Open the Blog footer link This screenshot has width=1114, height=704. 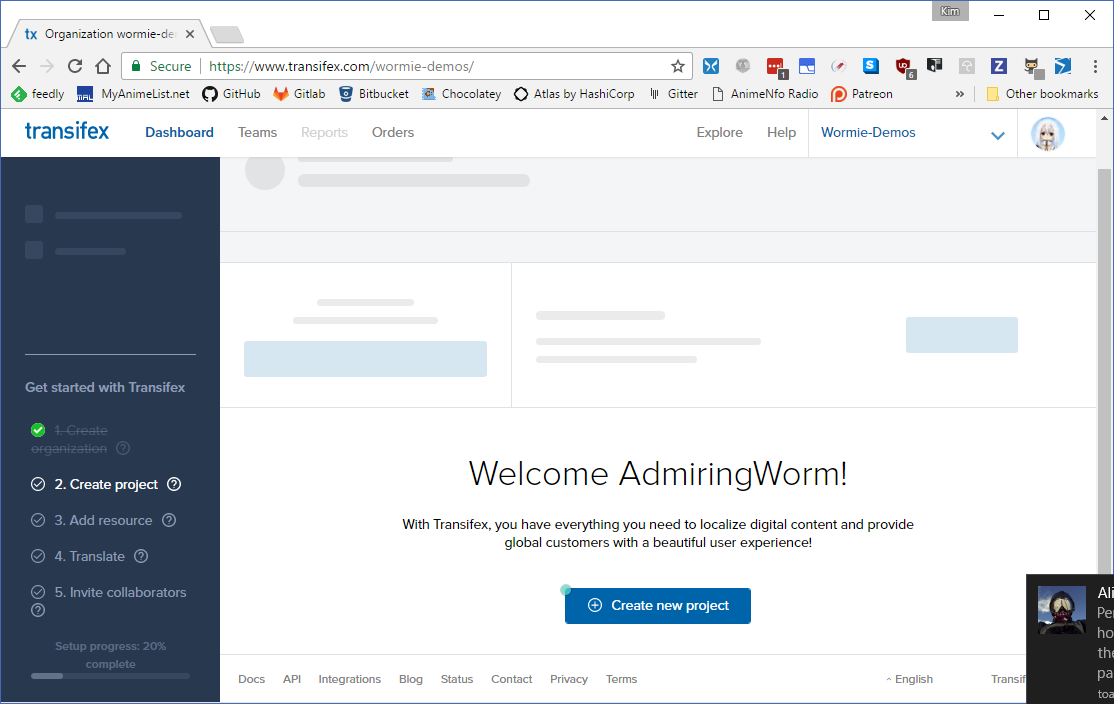point(411,679)
